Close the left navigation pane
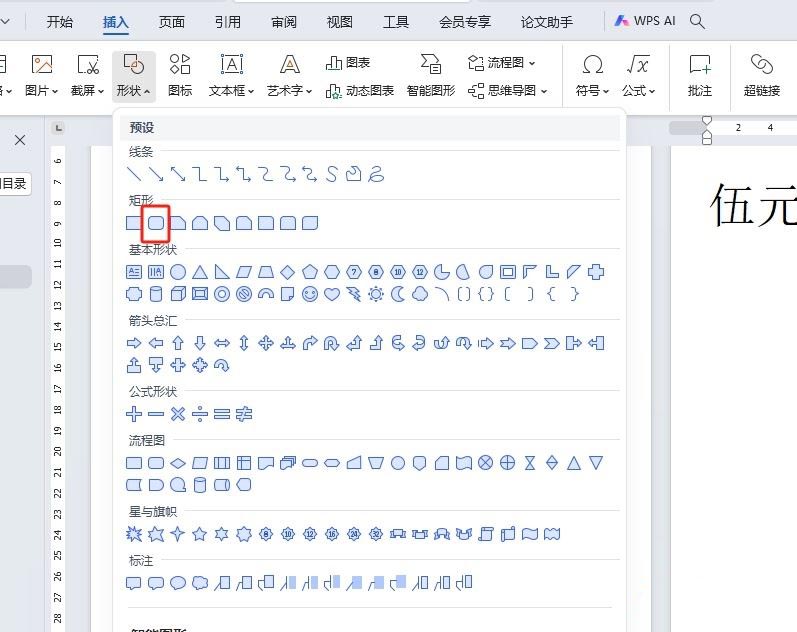The height and width of the screenshot is (632, 797). (x=20, y=140)
